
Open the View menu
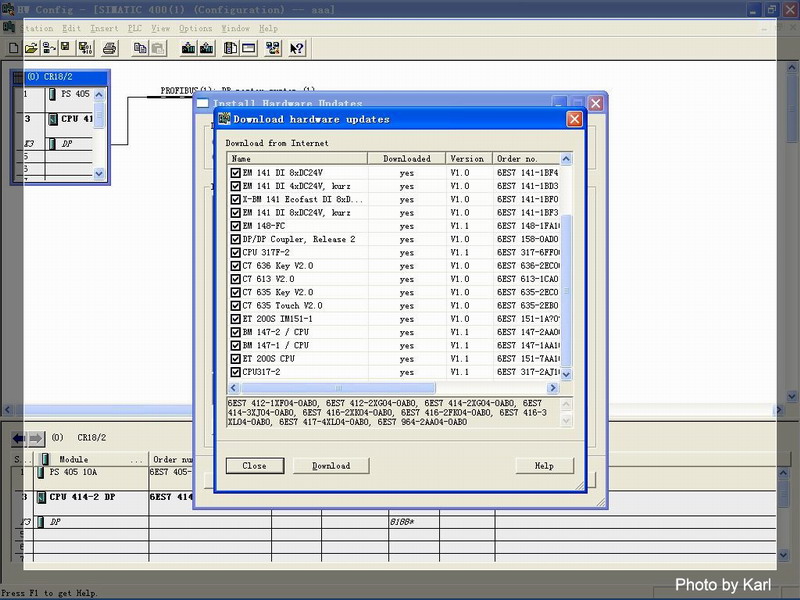click(x=160, y=29)
